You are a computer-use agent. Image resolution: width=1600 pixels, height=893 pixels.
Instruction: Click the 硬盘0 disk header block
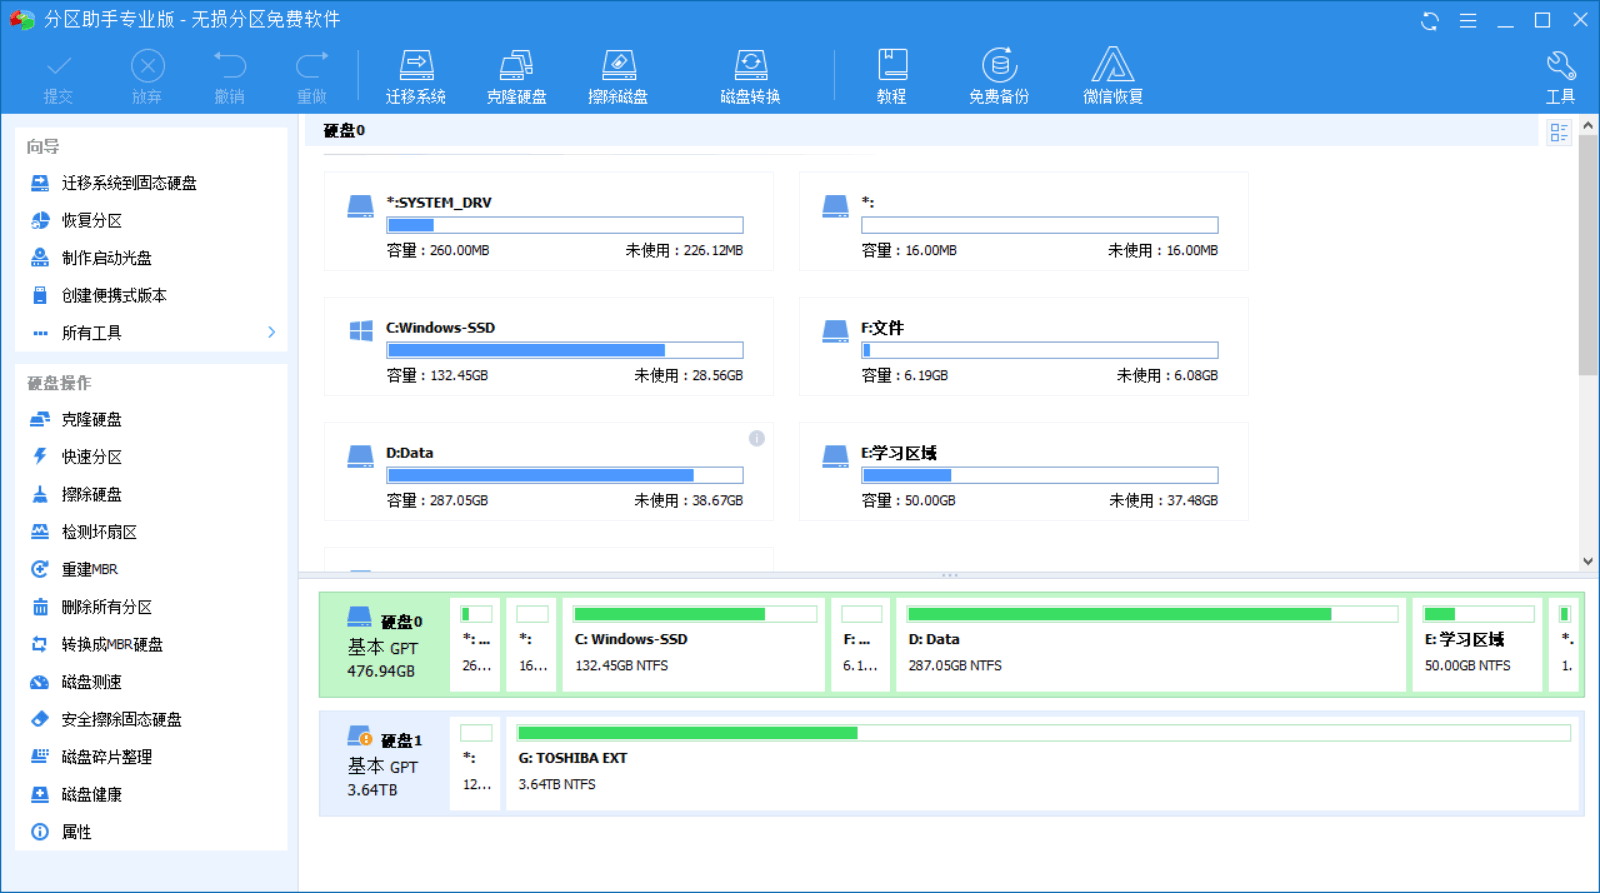pos(384,644)
